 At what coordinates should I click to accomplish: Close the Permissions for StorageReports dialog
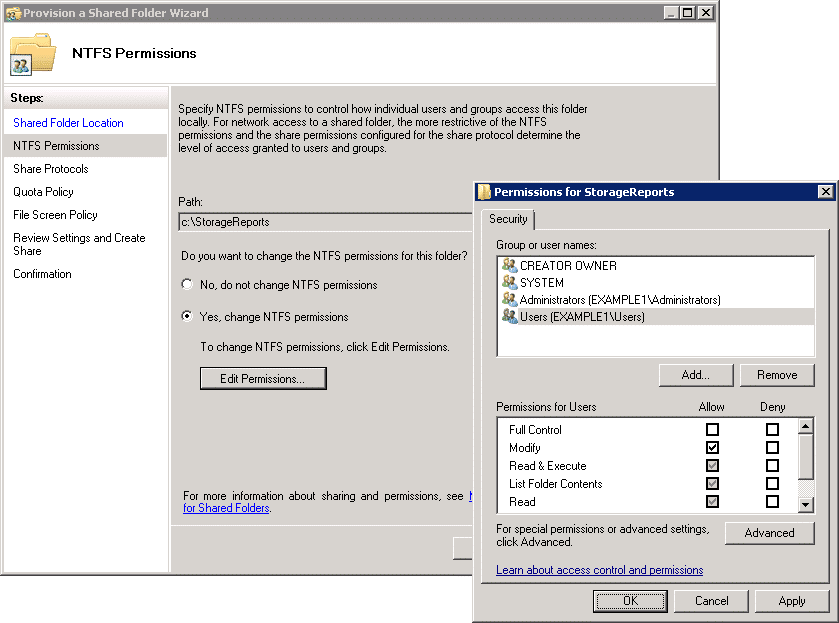pyautogui.click(x=826, y=192)
